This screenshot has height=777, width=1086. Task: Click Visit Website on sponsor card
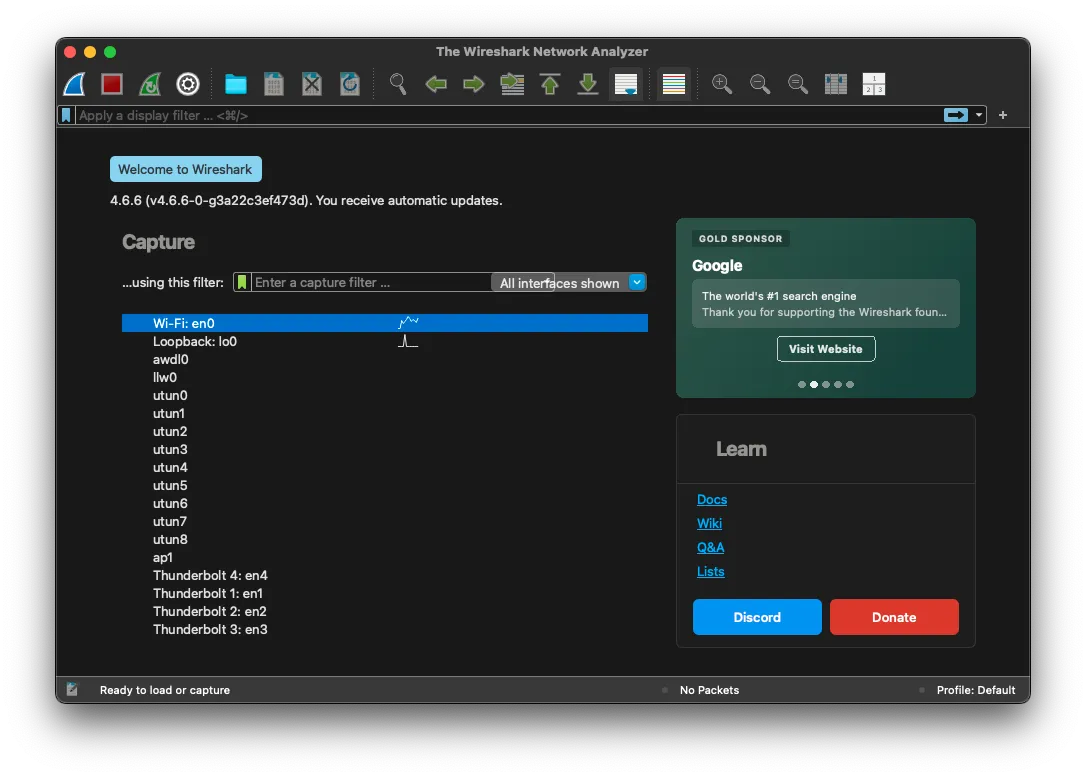(x=826, y=349)
